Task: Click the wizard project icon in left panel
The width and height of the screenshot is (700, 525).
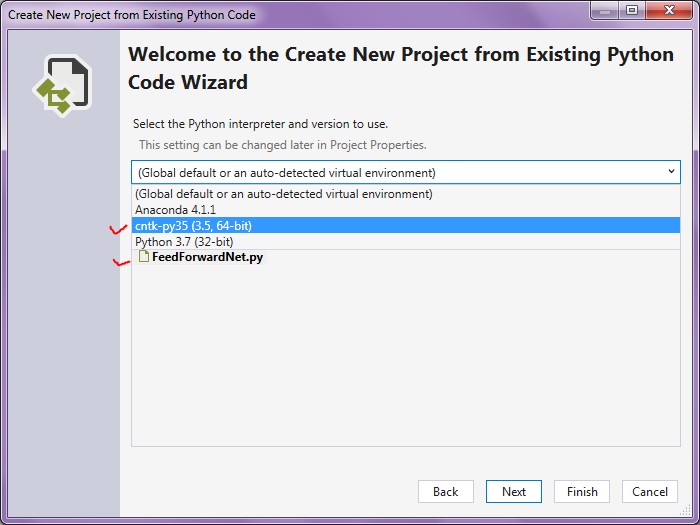Action: point(62,85)
